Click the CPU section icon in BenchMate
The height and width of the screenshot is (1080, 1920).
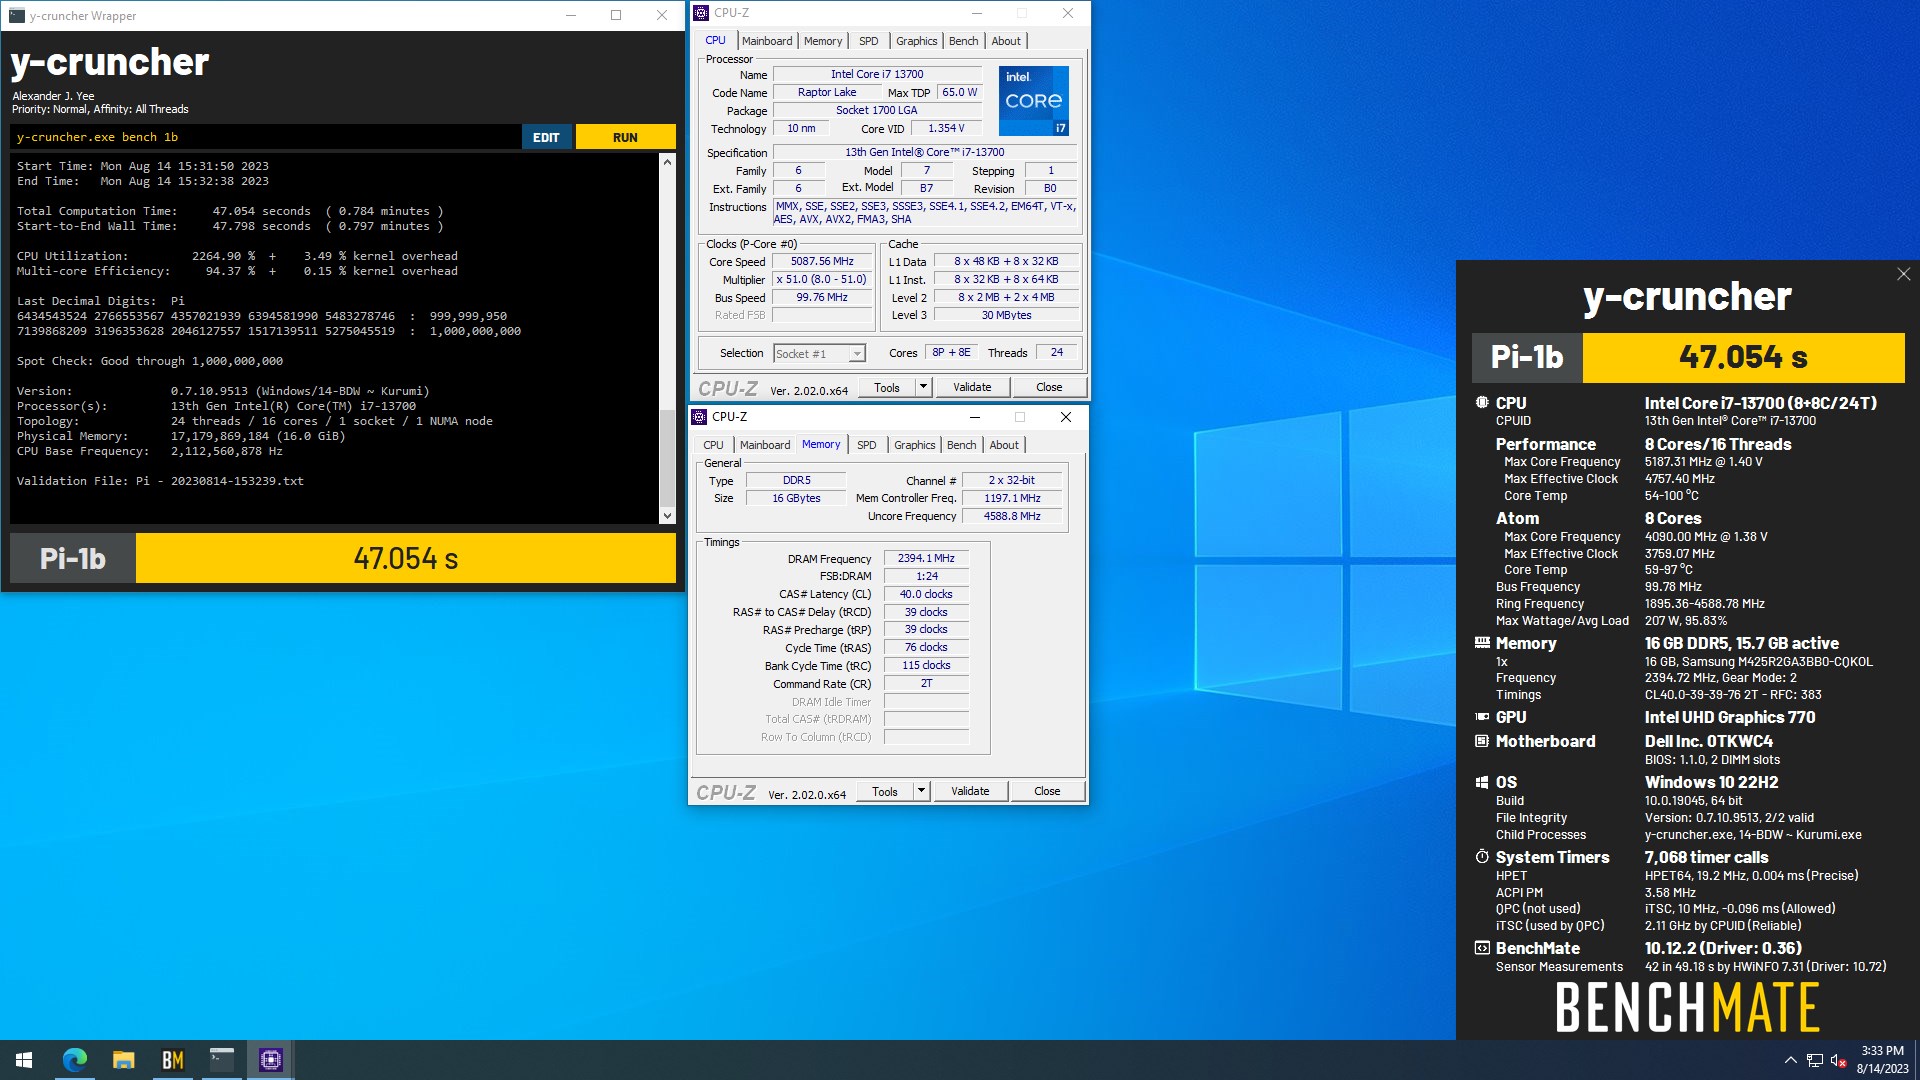click(x=1482, y=403)
